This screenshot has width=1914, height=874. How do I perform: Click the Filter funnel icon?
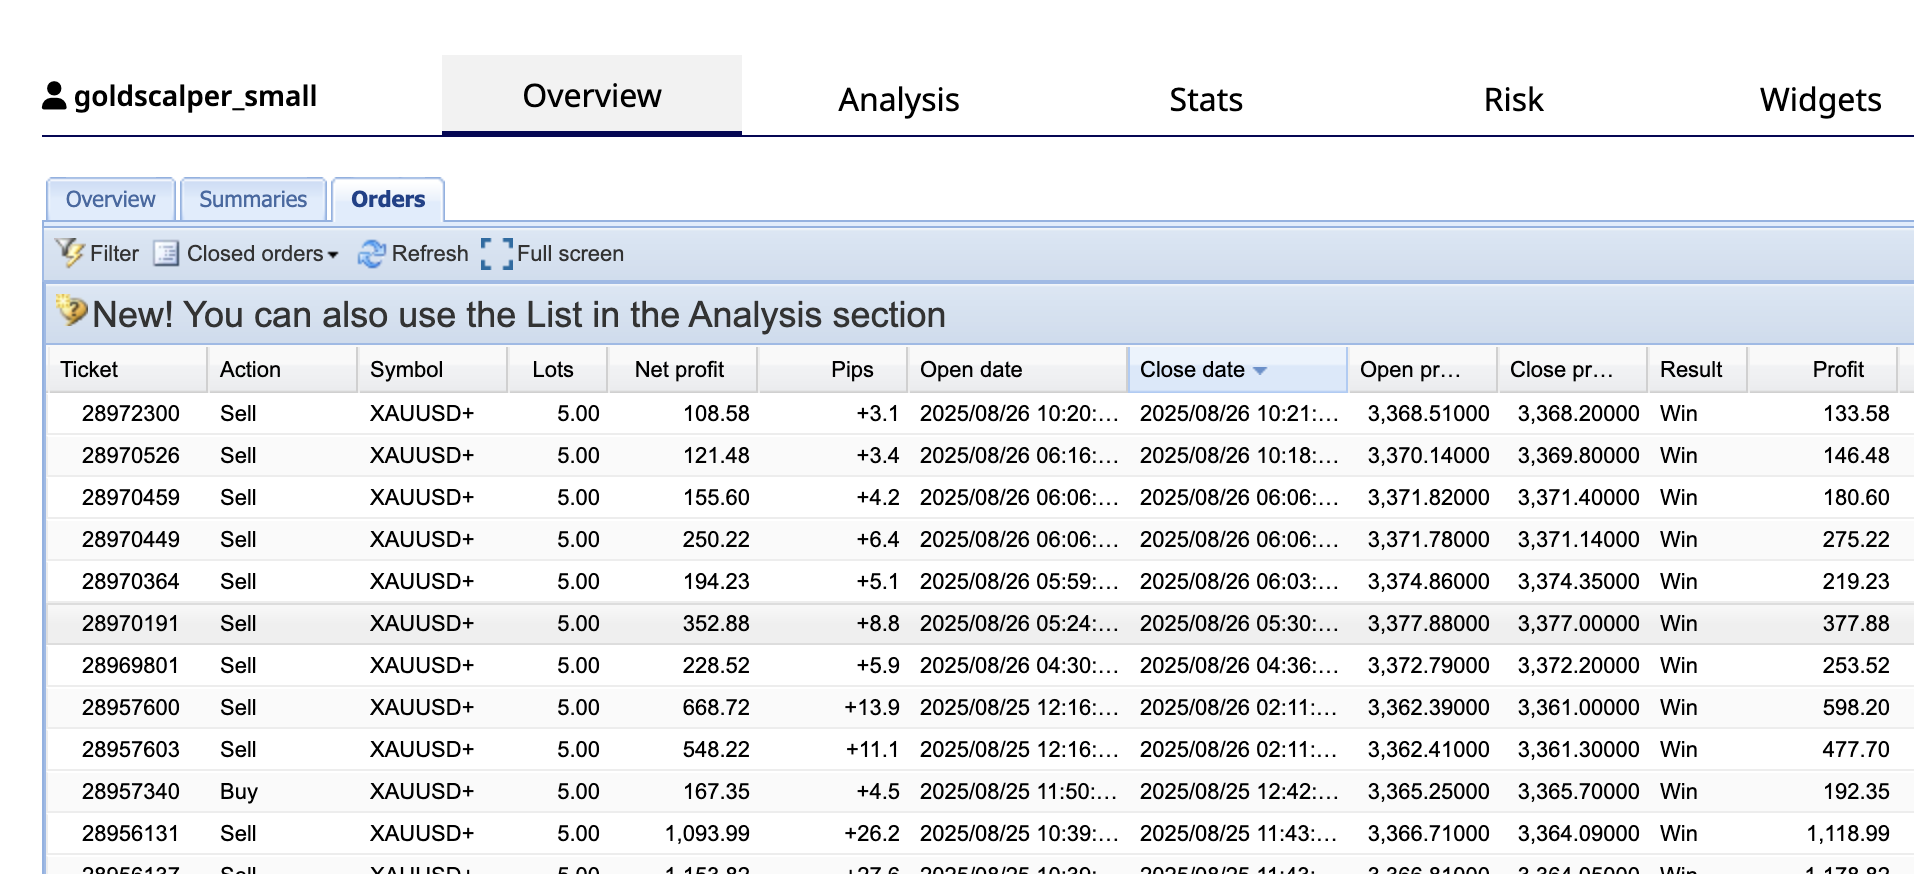pos(69,253)
